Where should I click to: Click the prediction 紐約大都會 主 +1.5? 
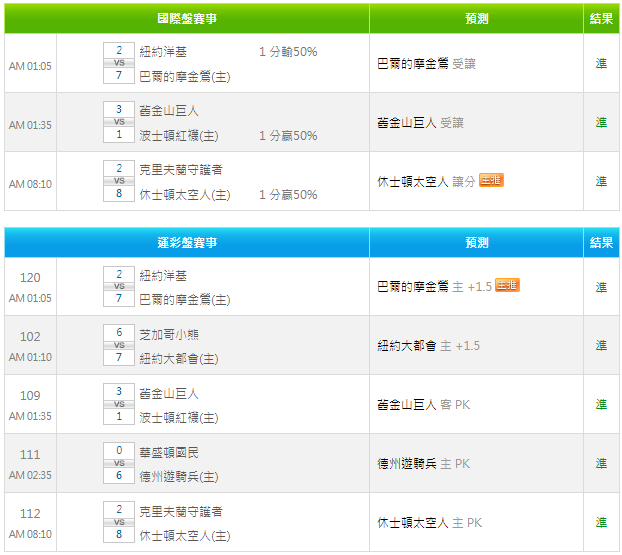tap(428, 346)
